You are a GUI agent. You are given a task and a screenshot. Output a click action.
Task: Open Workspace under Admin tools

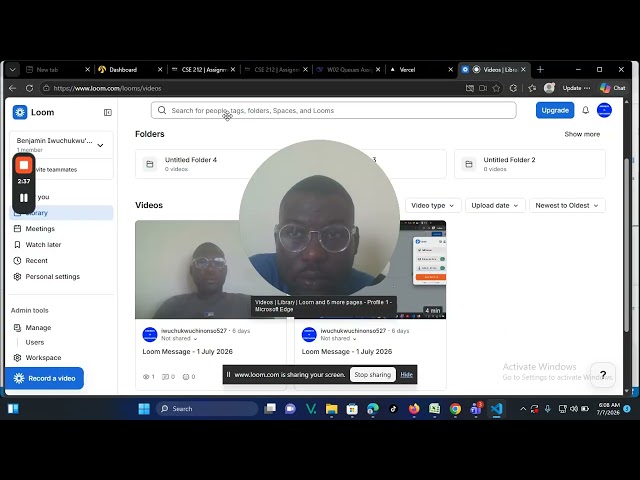pos(61,358)
